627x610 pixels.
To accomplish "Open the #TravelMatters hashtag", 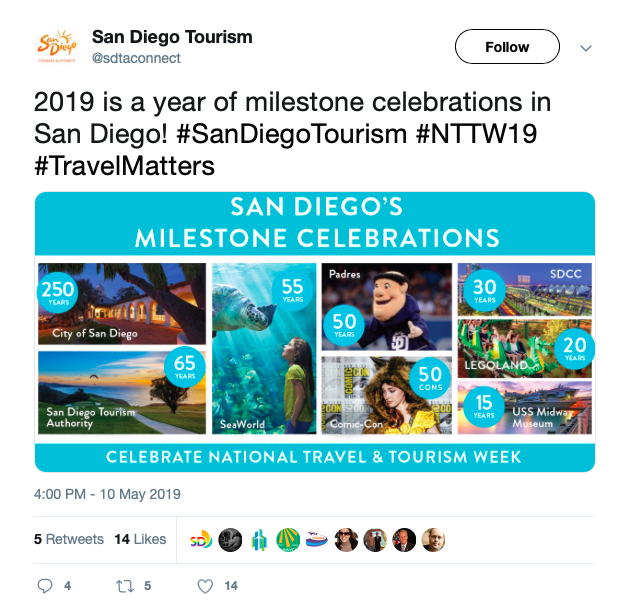I will coord(125,166).
